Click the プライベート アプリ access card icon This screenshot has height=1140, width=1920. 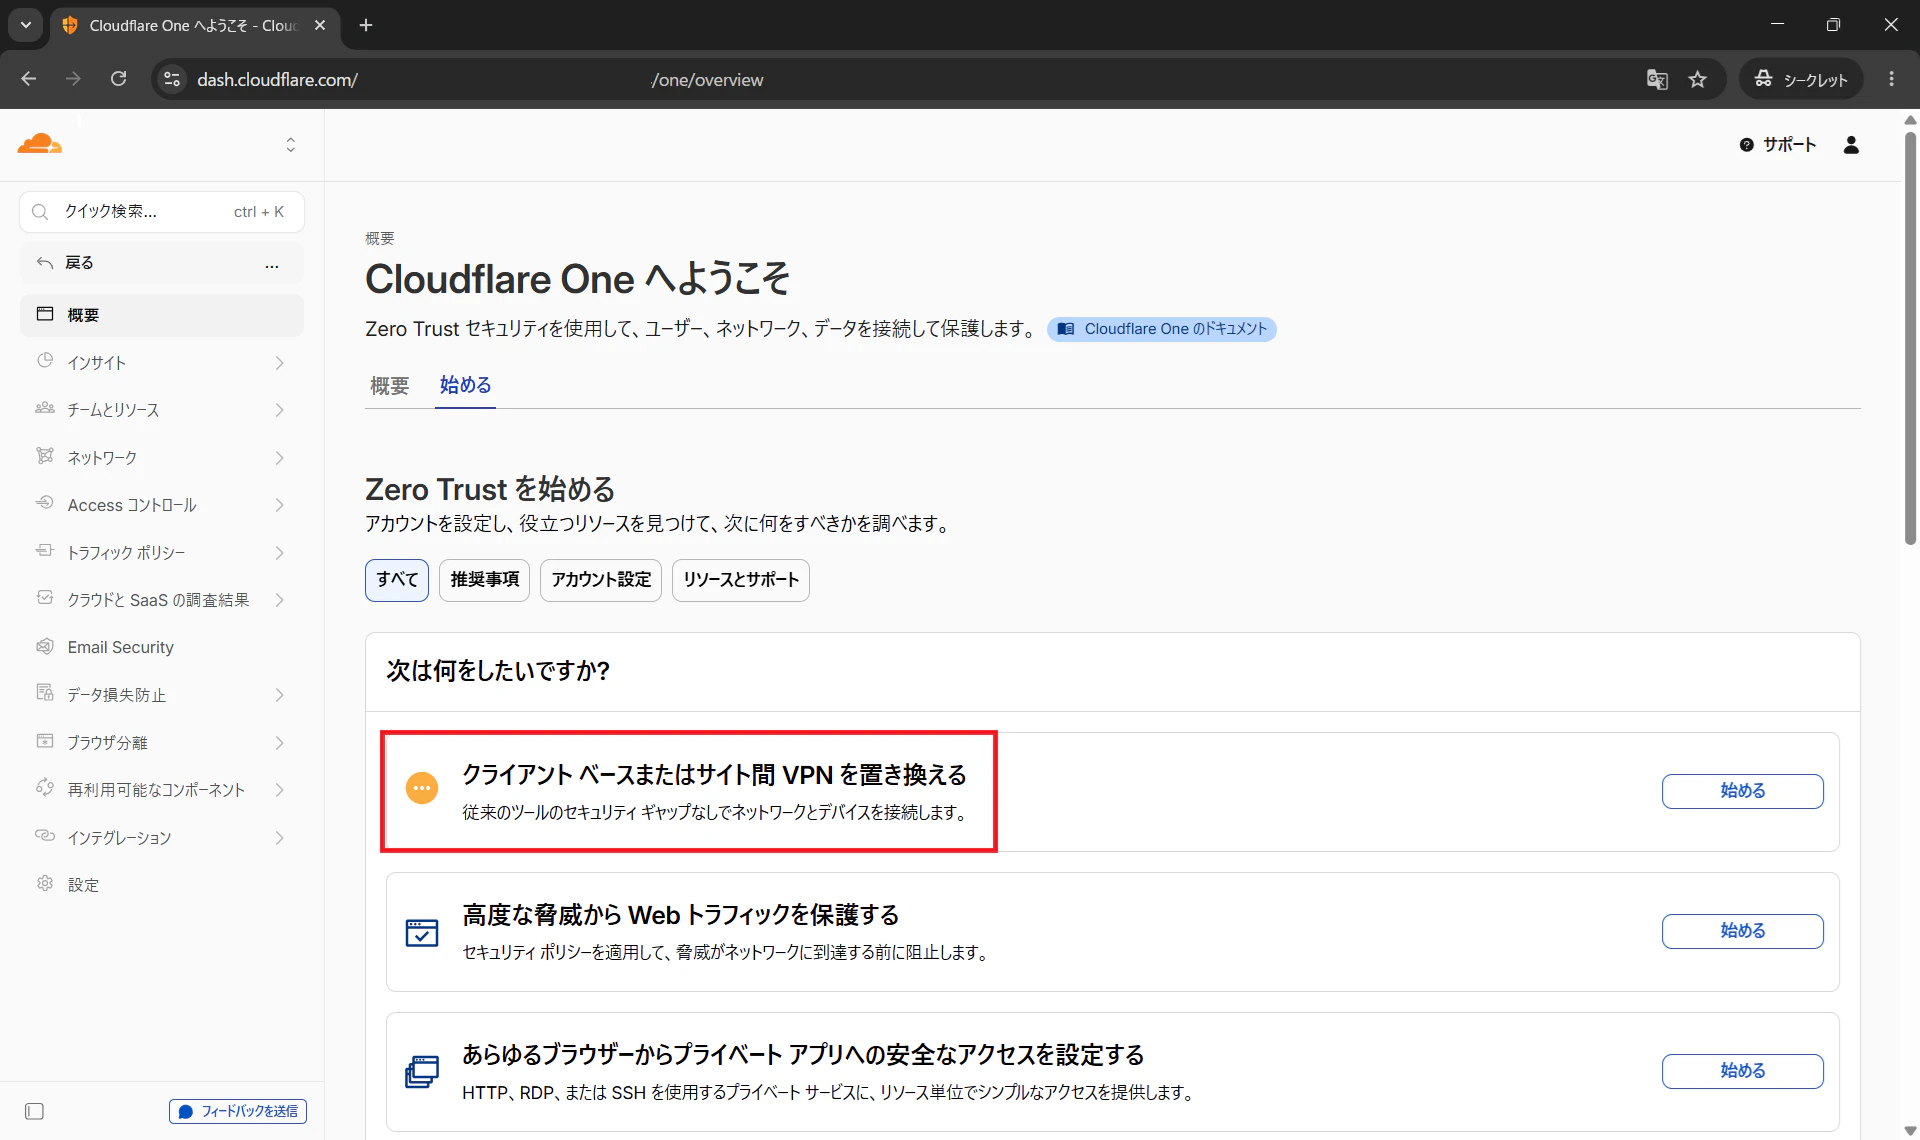click(422, 1072)
